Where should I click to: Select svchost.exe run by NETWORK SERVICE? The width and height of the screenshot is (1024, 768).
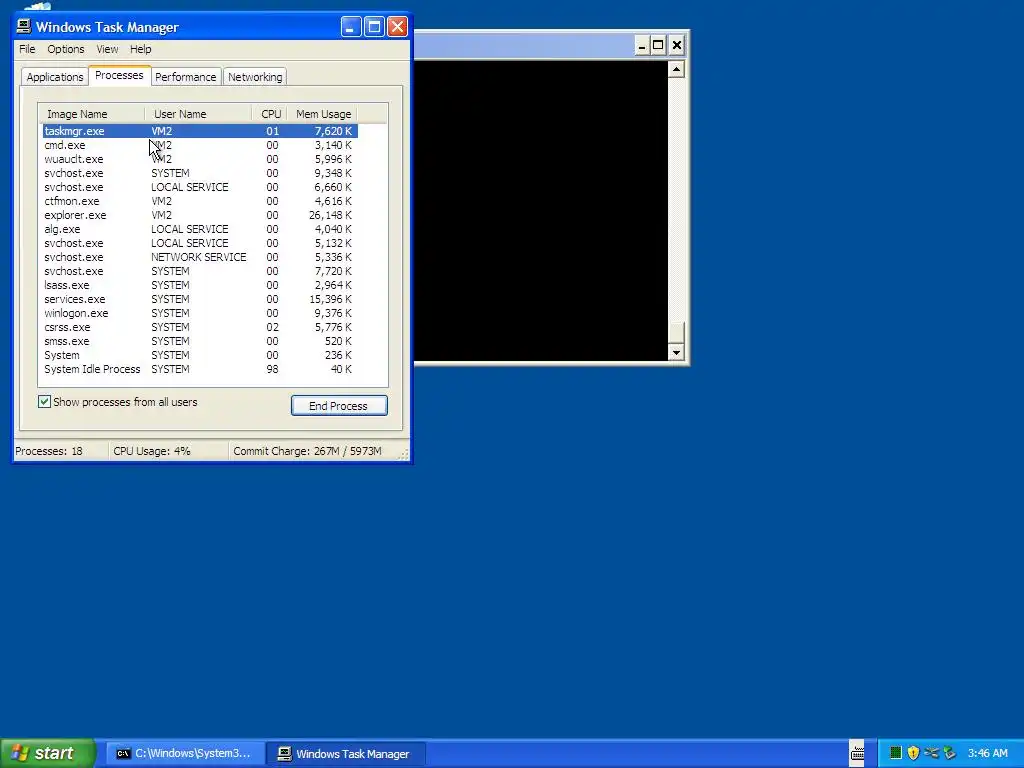coord(199,257)
